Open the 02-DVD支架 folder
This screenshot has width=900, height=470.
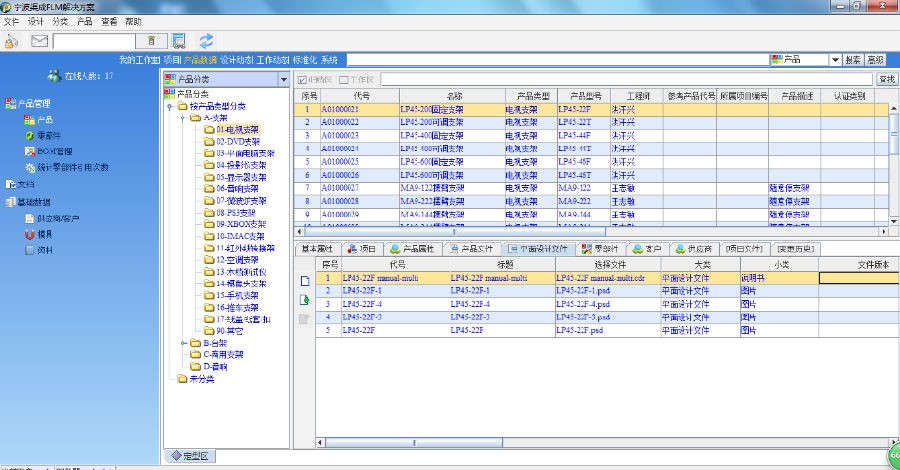236,142
